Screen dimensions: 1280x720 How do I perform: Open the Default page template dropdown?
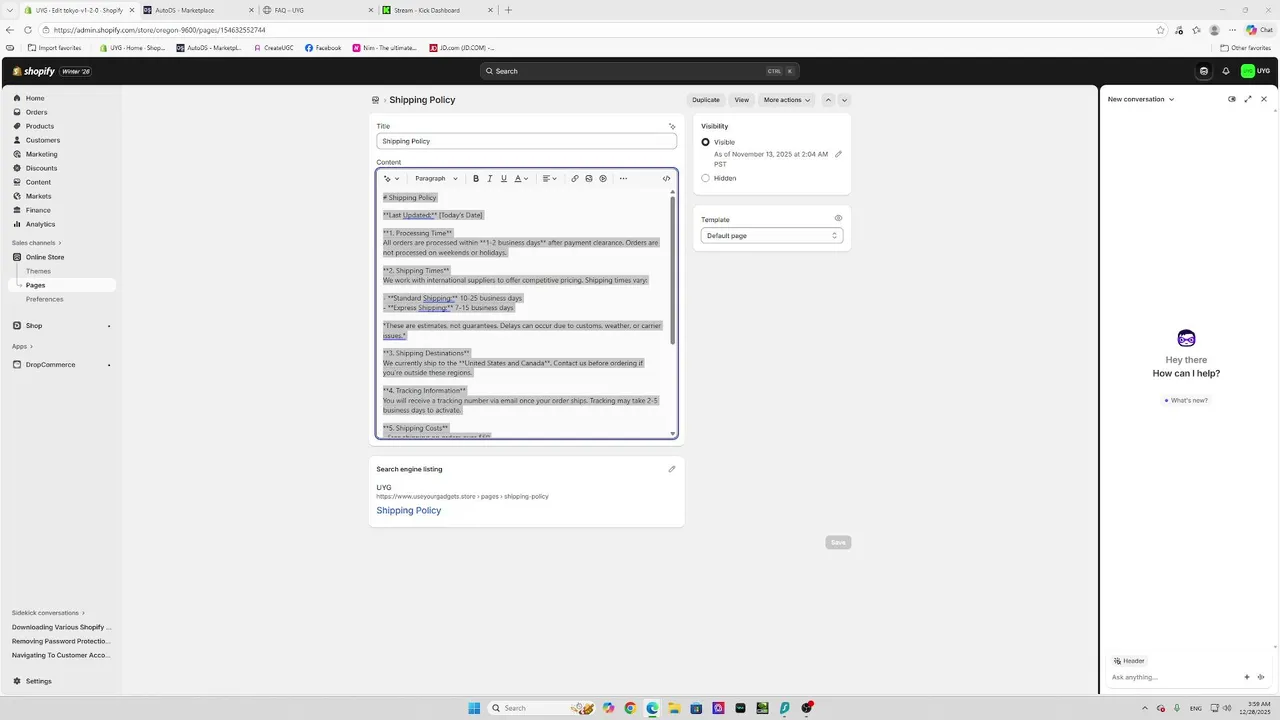click(772, 236)
